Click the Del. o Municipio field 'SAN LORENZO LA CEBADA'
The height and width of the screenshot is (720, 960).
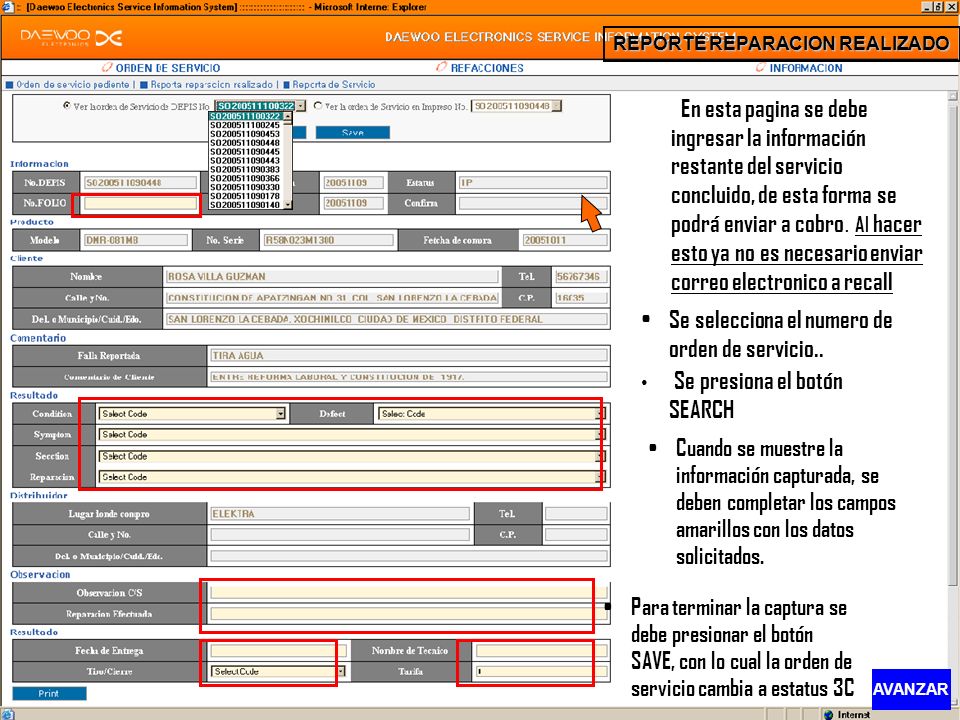(x=386, y=319)
